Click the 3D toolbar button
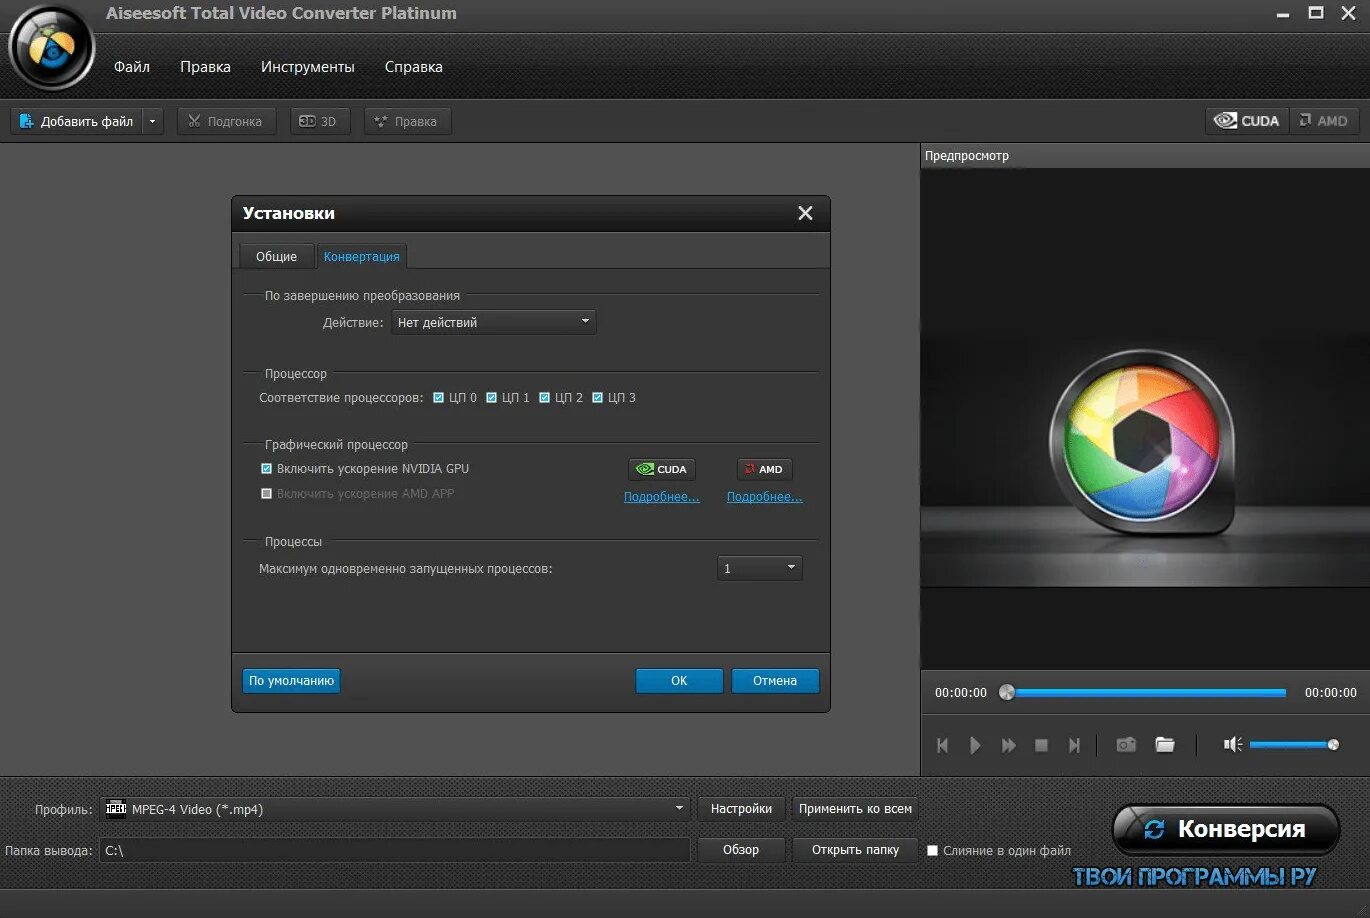1370x918 pixels. click(320, 121)
